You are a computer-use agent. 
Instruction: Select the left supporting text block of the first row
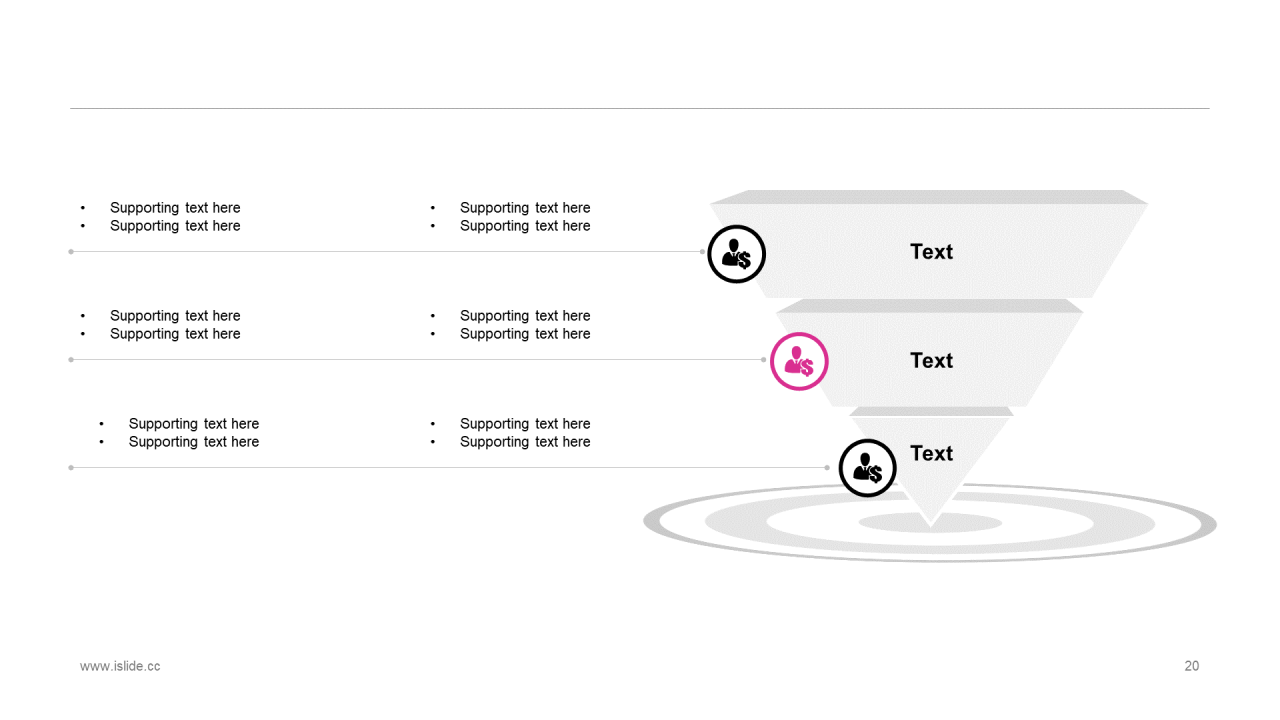click(175, 217)
